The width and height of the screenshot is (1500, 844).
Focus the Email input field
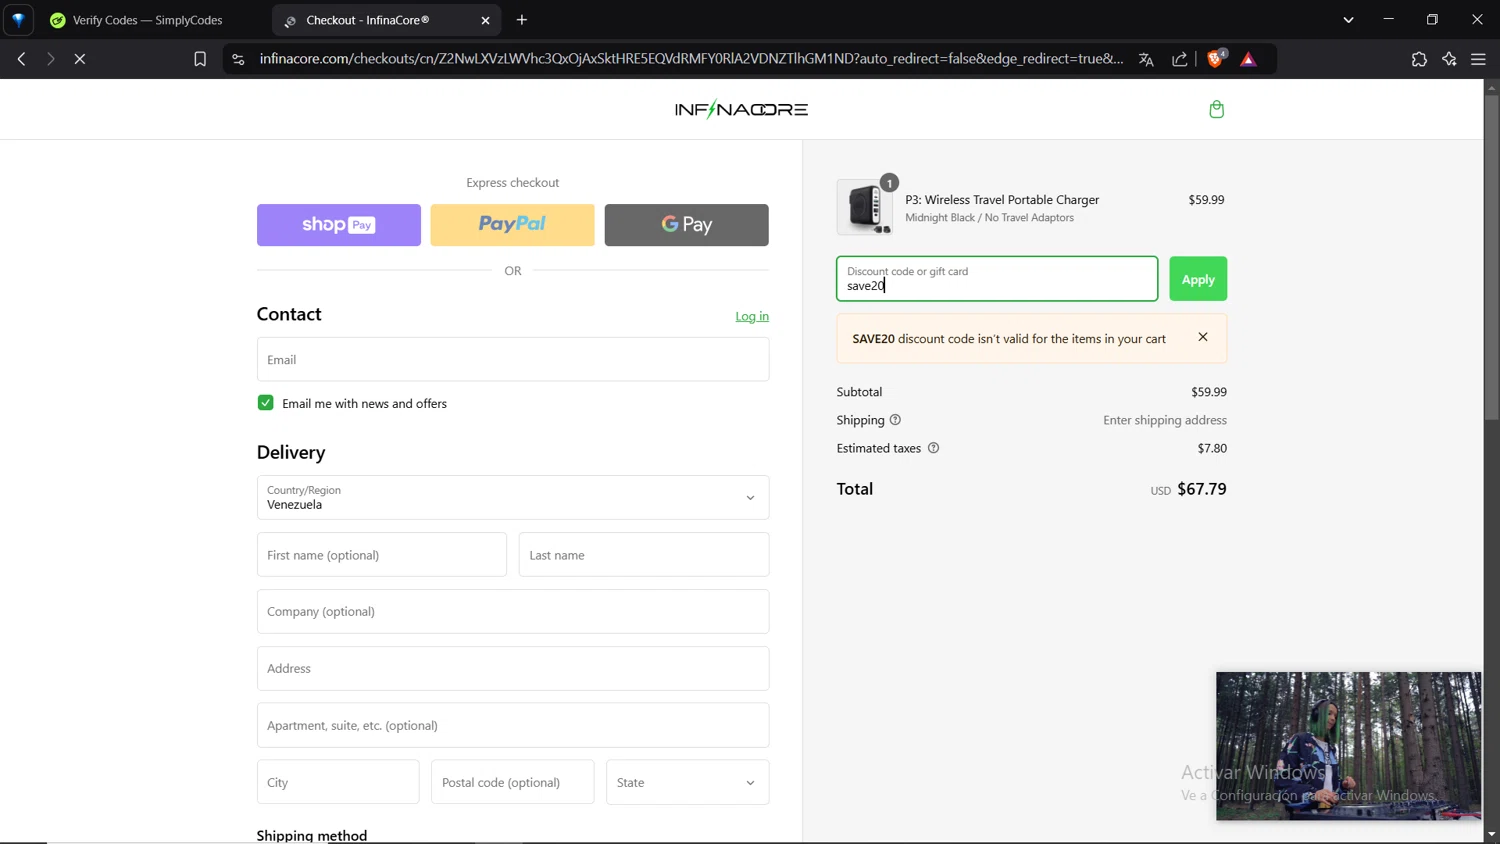(513, 359)
